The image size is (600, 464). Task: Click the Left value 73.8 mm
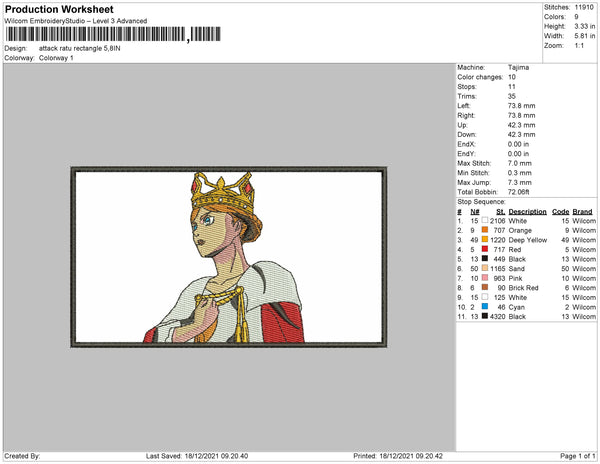522,106
